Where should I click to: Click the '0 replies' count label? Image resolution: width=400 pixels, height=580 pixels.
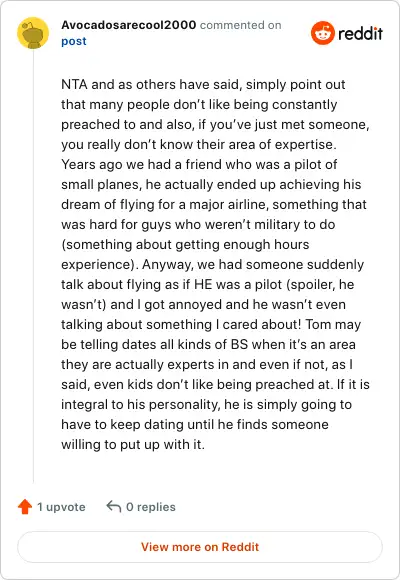click(151, 507)
